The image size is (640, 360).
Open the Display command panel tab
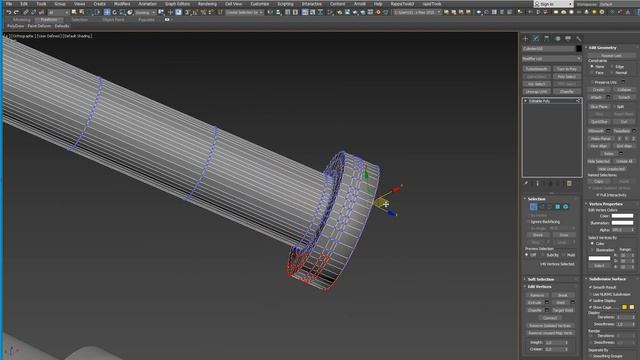[568, 38]
